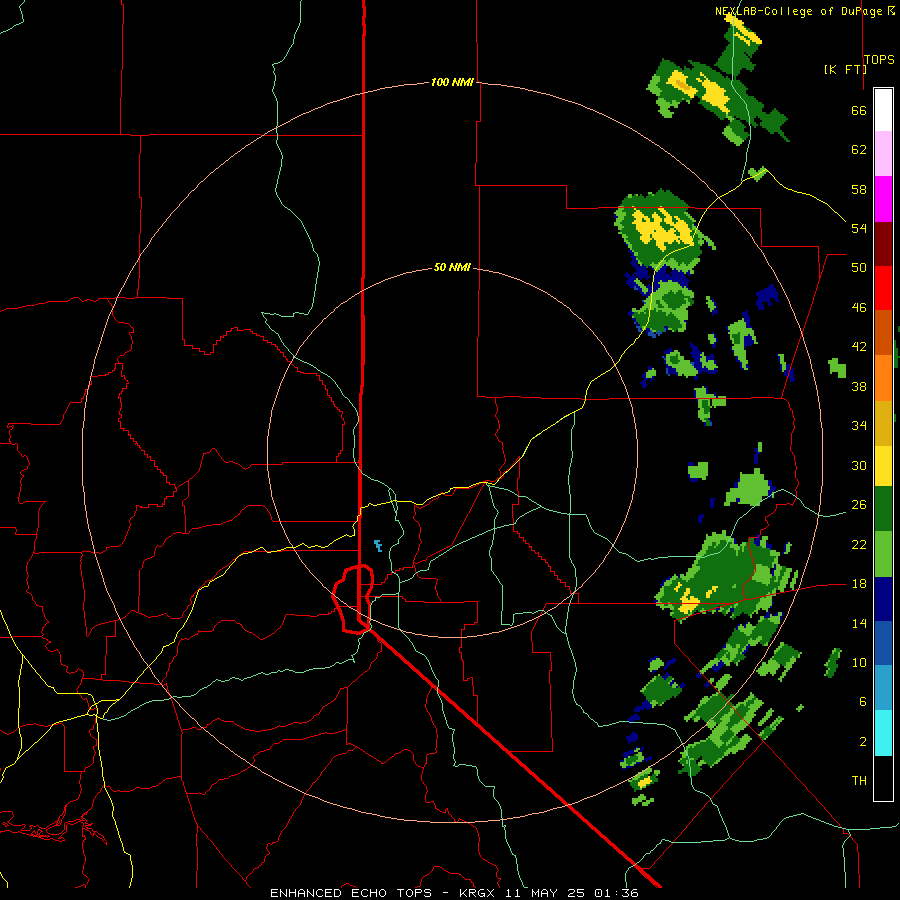
Task: Click the yellow 30 K FT legend swatch
Action: tap(883, 466)
